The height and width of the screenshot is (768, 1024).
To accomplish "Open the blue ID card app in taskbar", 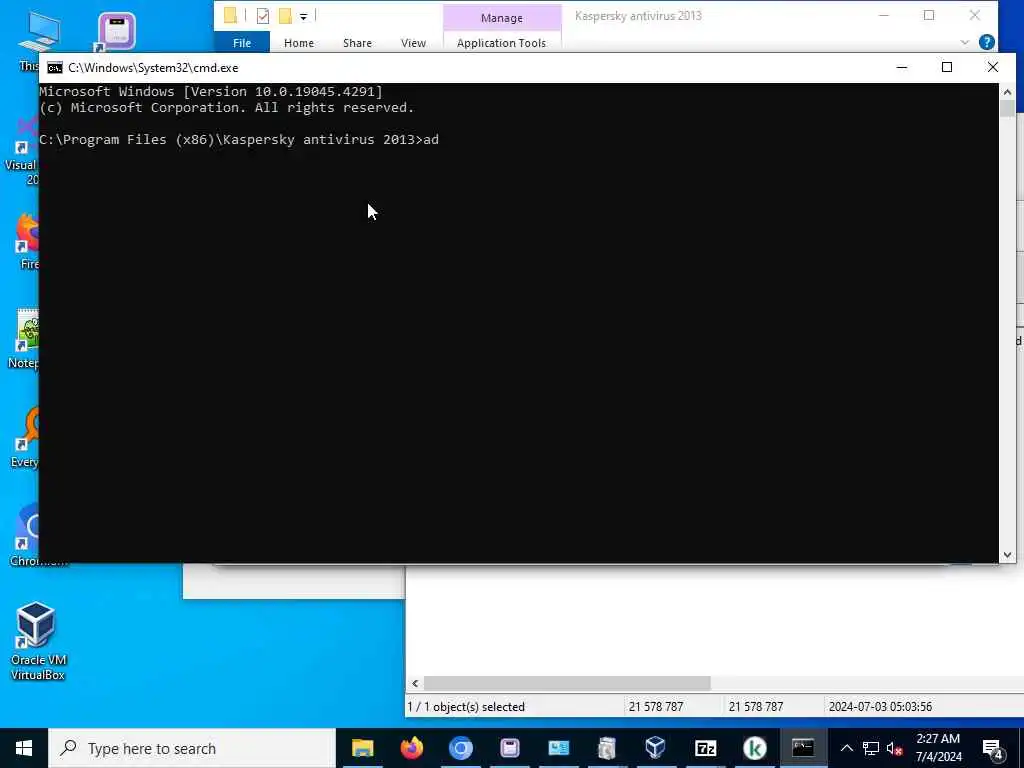I will 558,748.
